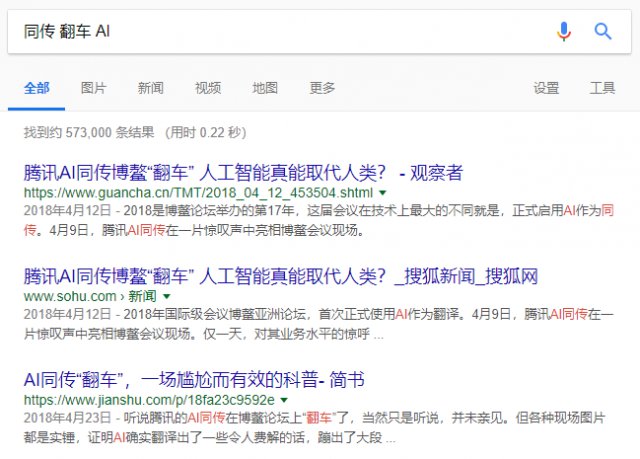The width and height of the screenshot is (640, 459).
Task: Select the 全部 tab
Action: 36,88
